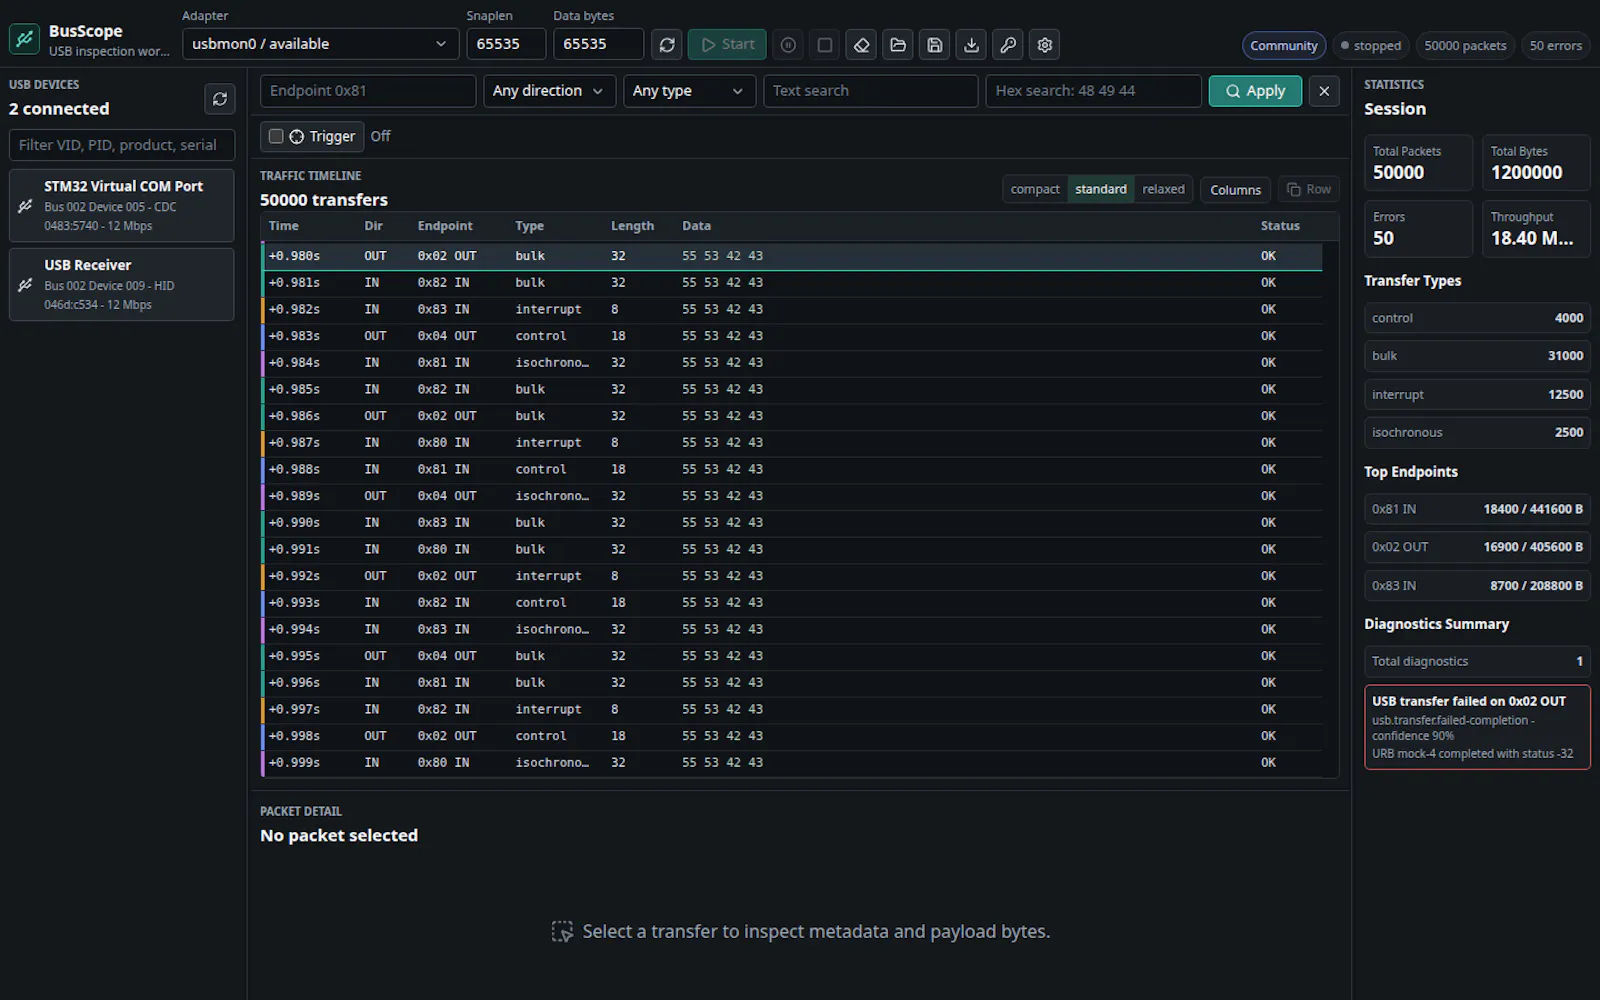1600x1000 pixels.
Task: Click the 0x83 IN top endpoint row
Action: (x=1477, y=586)
